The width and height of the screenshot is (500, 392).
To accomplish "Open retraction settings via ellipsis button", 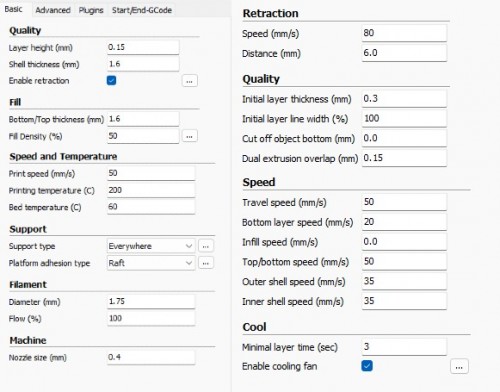I will pyautogui.click(x=190, y=81).
